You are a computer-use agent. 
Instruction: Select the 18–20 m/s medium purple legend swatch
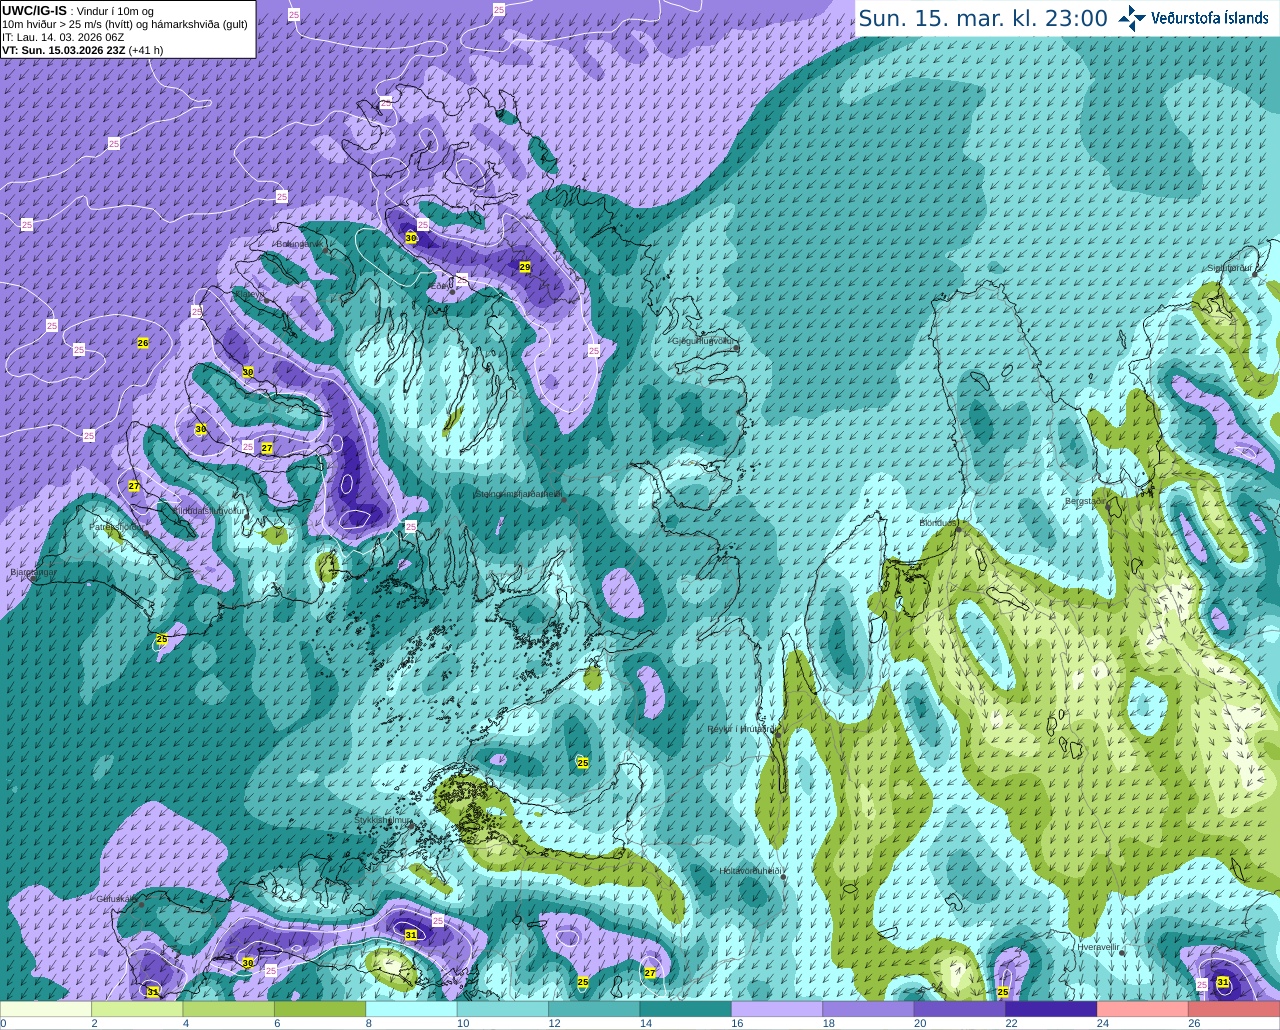pyautogui.click(x=869, y=1010)
